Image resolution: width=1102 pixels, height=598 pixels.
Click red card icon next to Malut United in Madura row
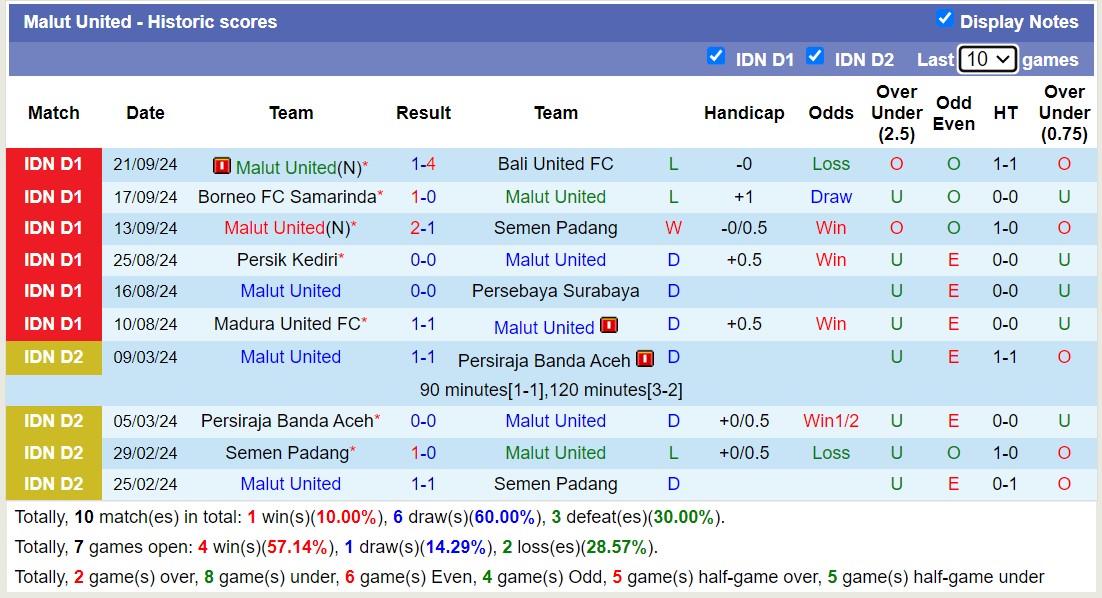609,326
